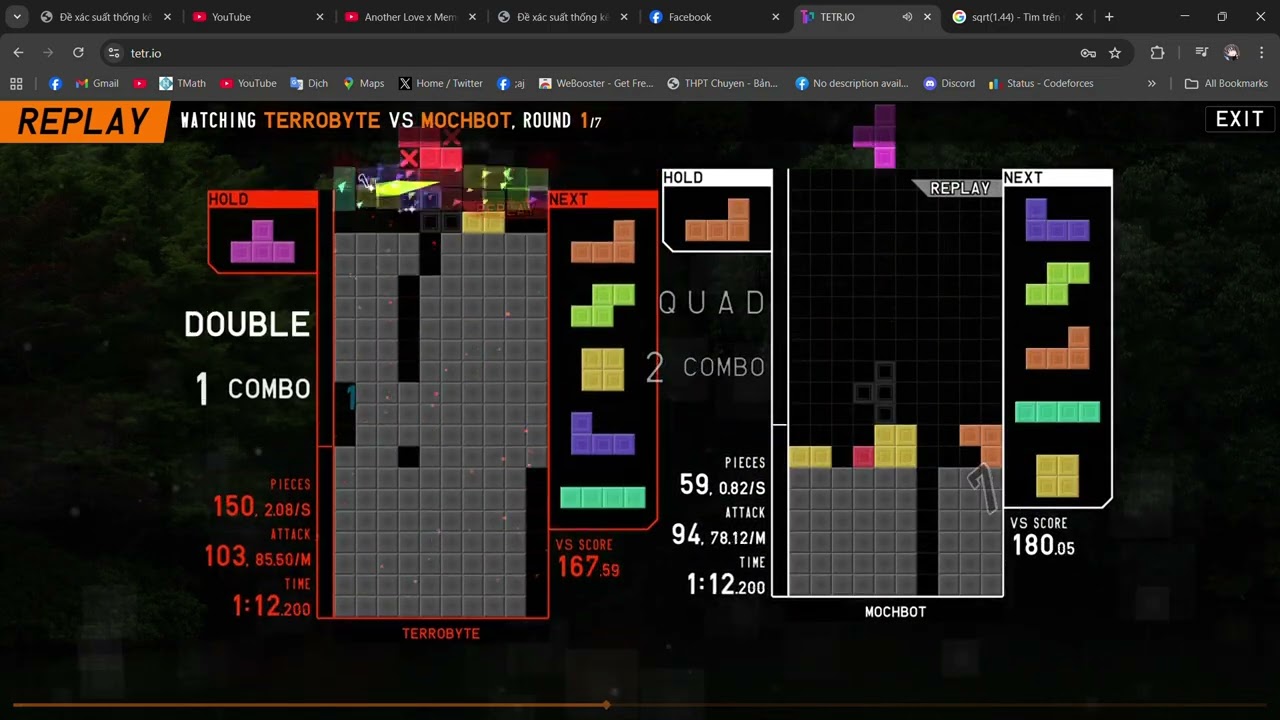
Task: Close the Another Love x Mem tab
Action: (x=472, y=17)
